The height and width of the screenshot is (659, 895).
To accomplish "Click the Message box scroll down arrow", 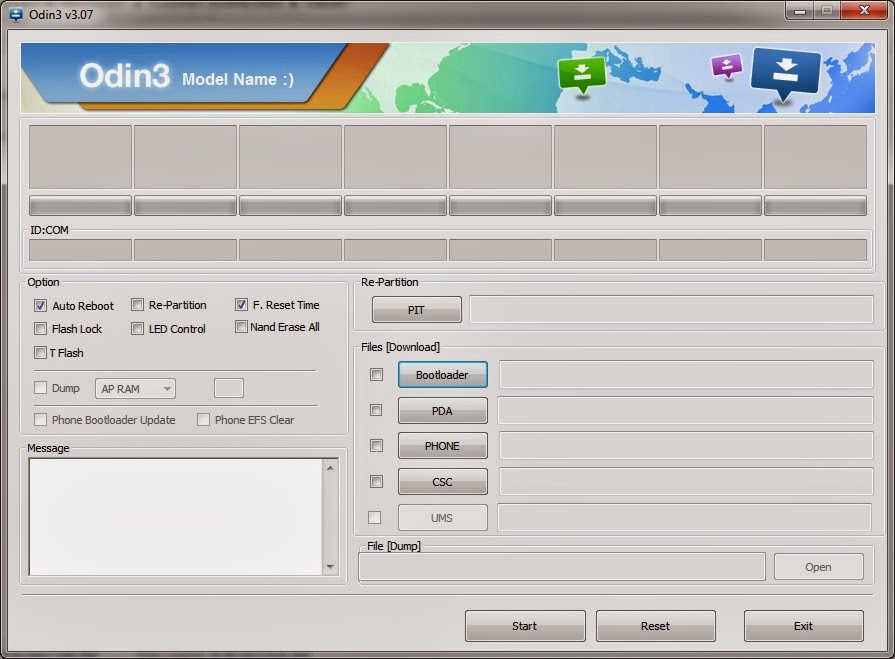I will (330, 567).
